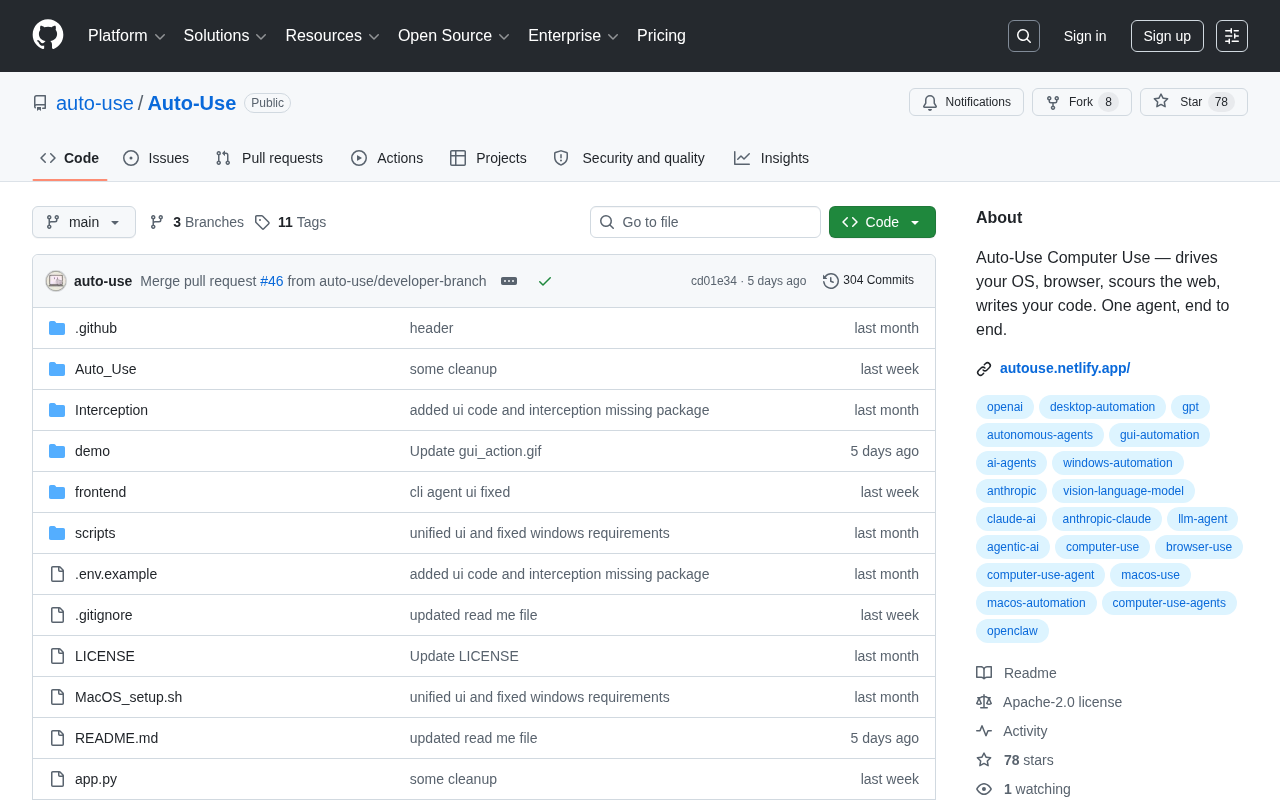Open the green Code dropdown button

(x=882, y=222)
